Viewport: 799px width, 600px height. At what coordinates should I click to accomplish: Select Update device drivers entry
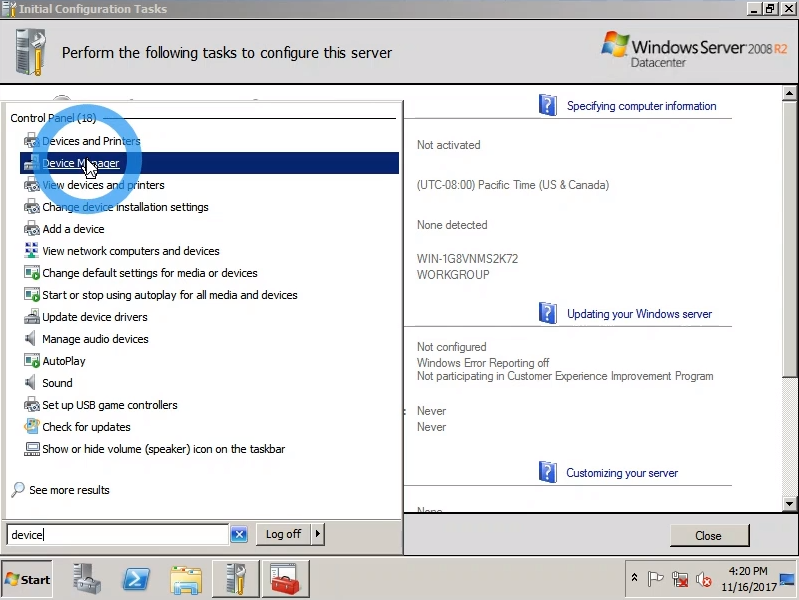tap(95, 317)
